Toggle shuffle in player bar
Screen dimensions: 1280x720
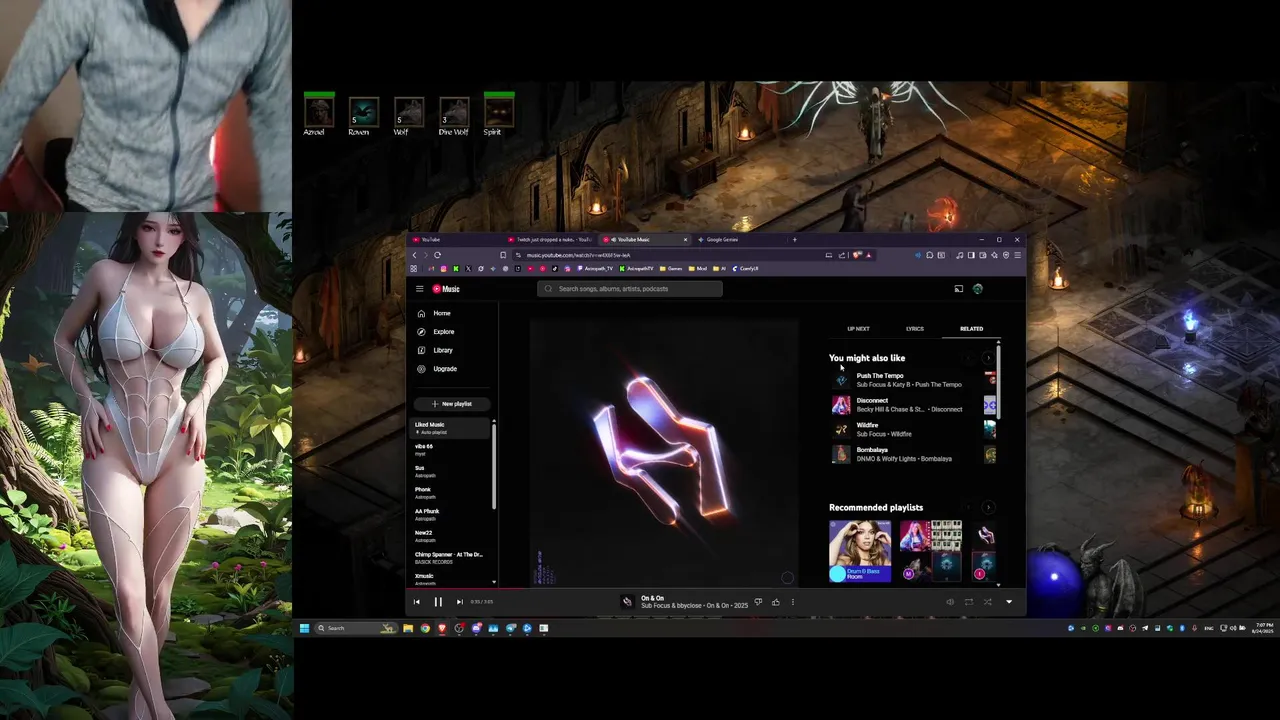[987, 602]
